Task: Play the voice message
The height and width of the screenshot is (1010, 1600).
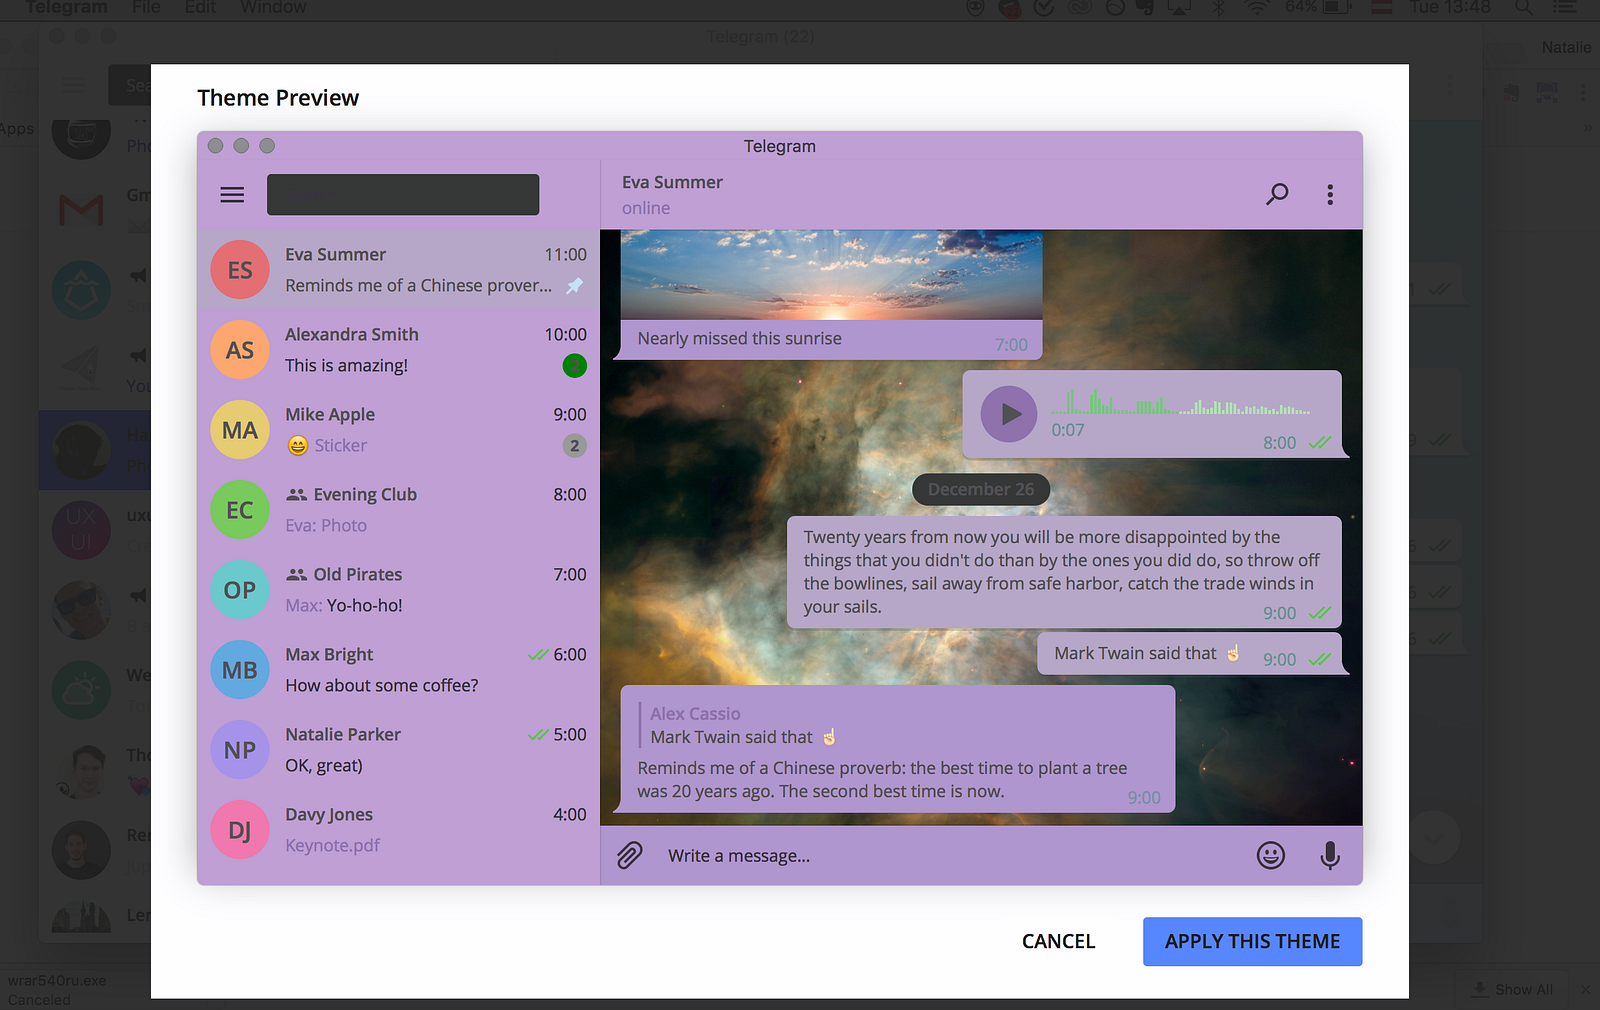Action: coord(1009,414)
